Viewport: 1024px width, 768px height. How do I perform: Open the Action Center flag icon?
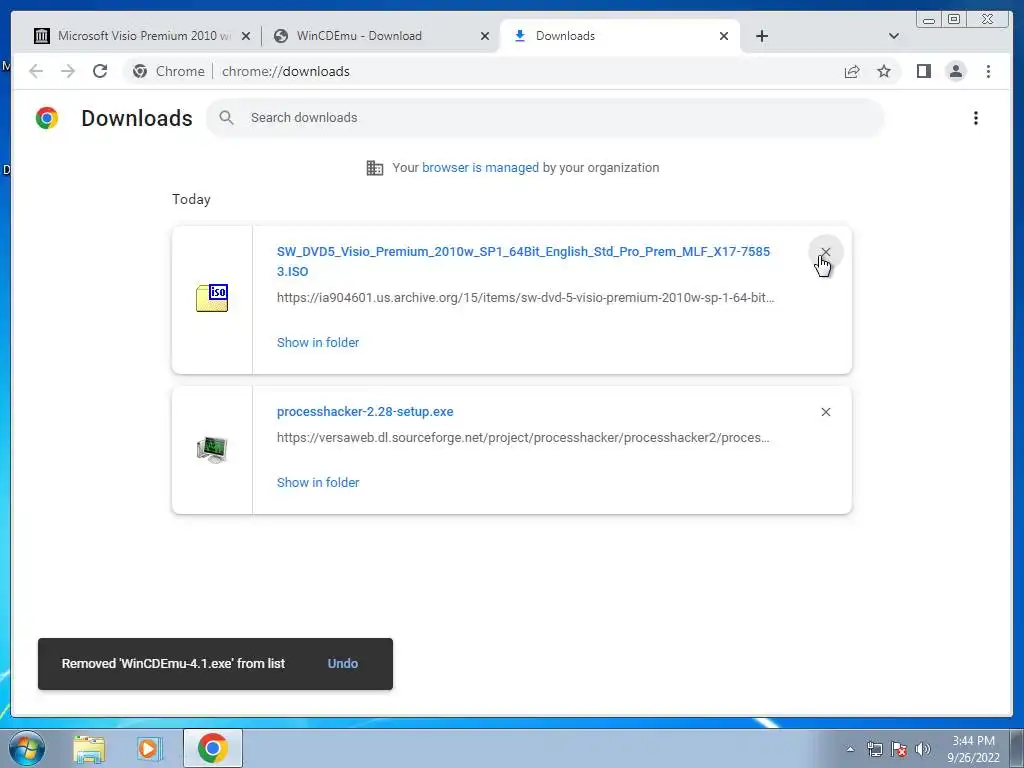point(899,749)
